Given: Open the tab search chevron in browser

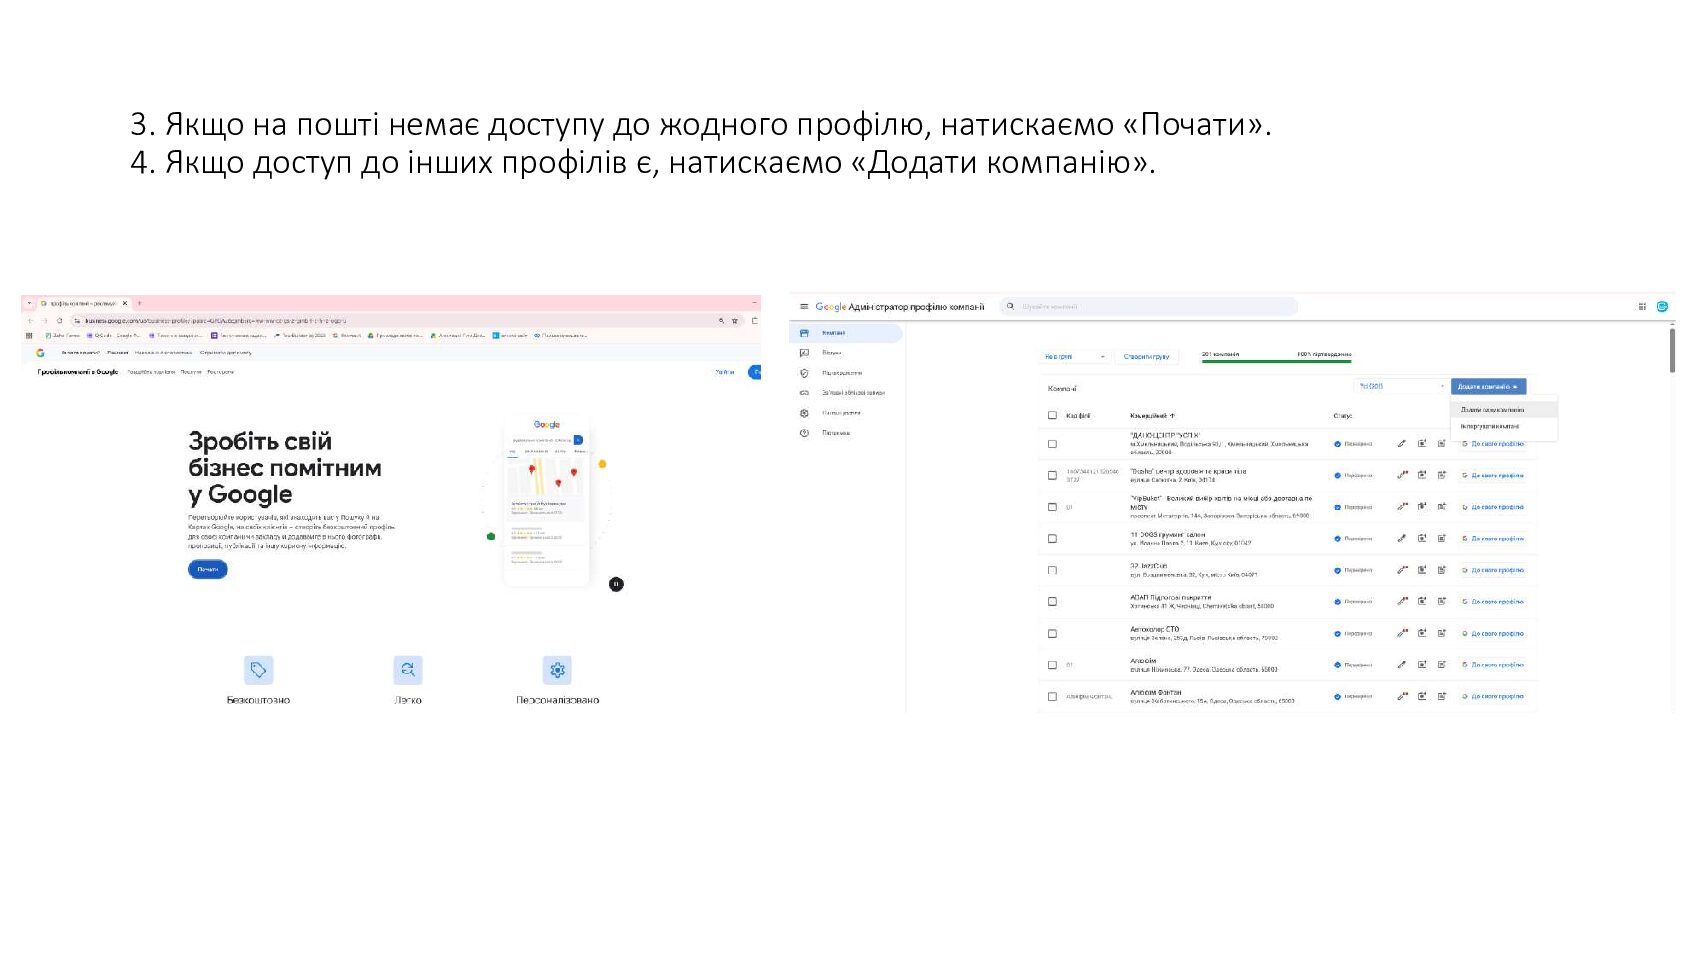Looking at the screenshot, I should pos(29,303).
